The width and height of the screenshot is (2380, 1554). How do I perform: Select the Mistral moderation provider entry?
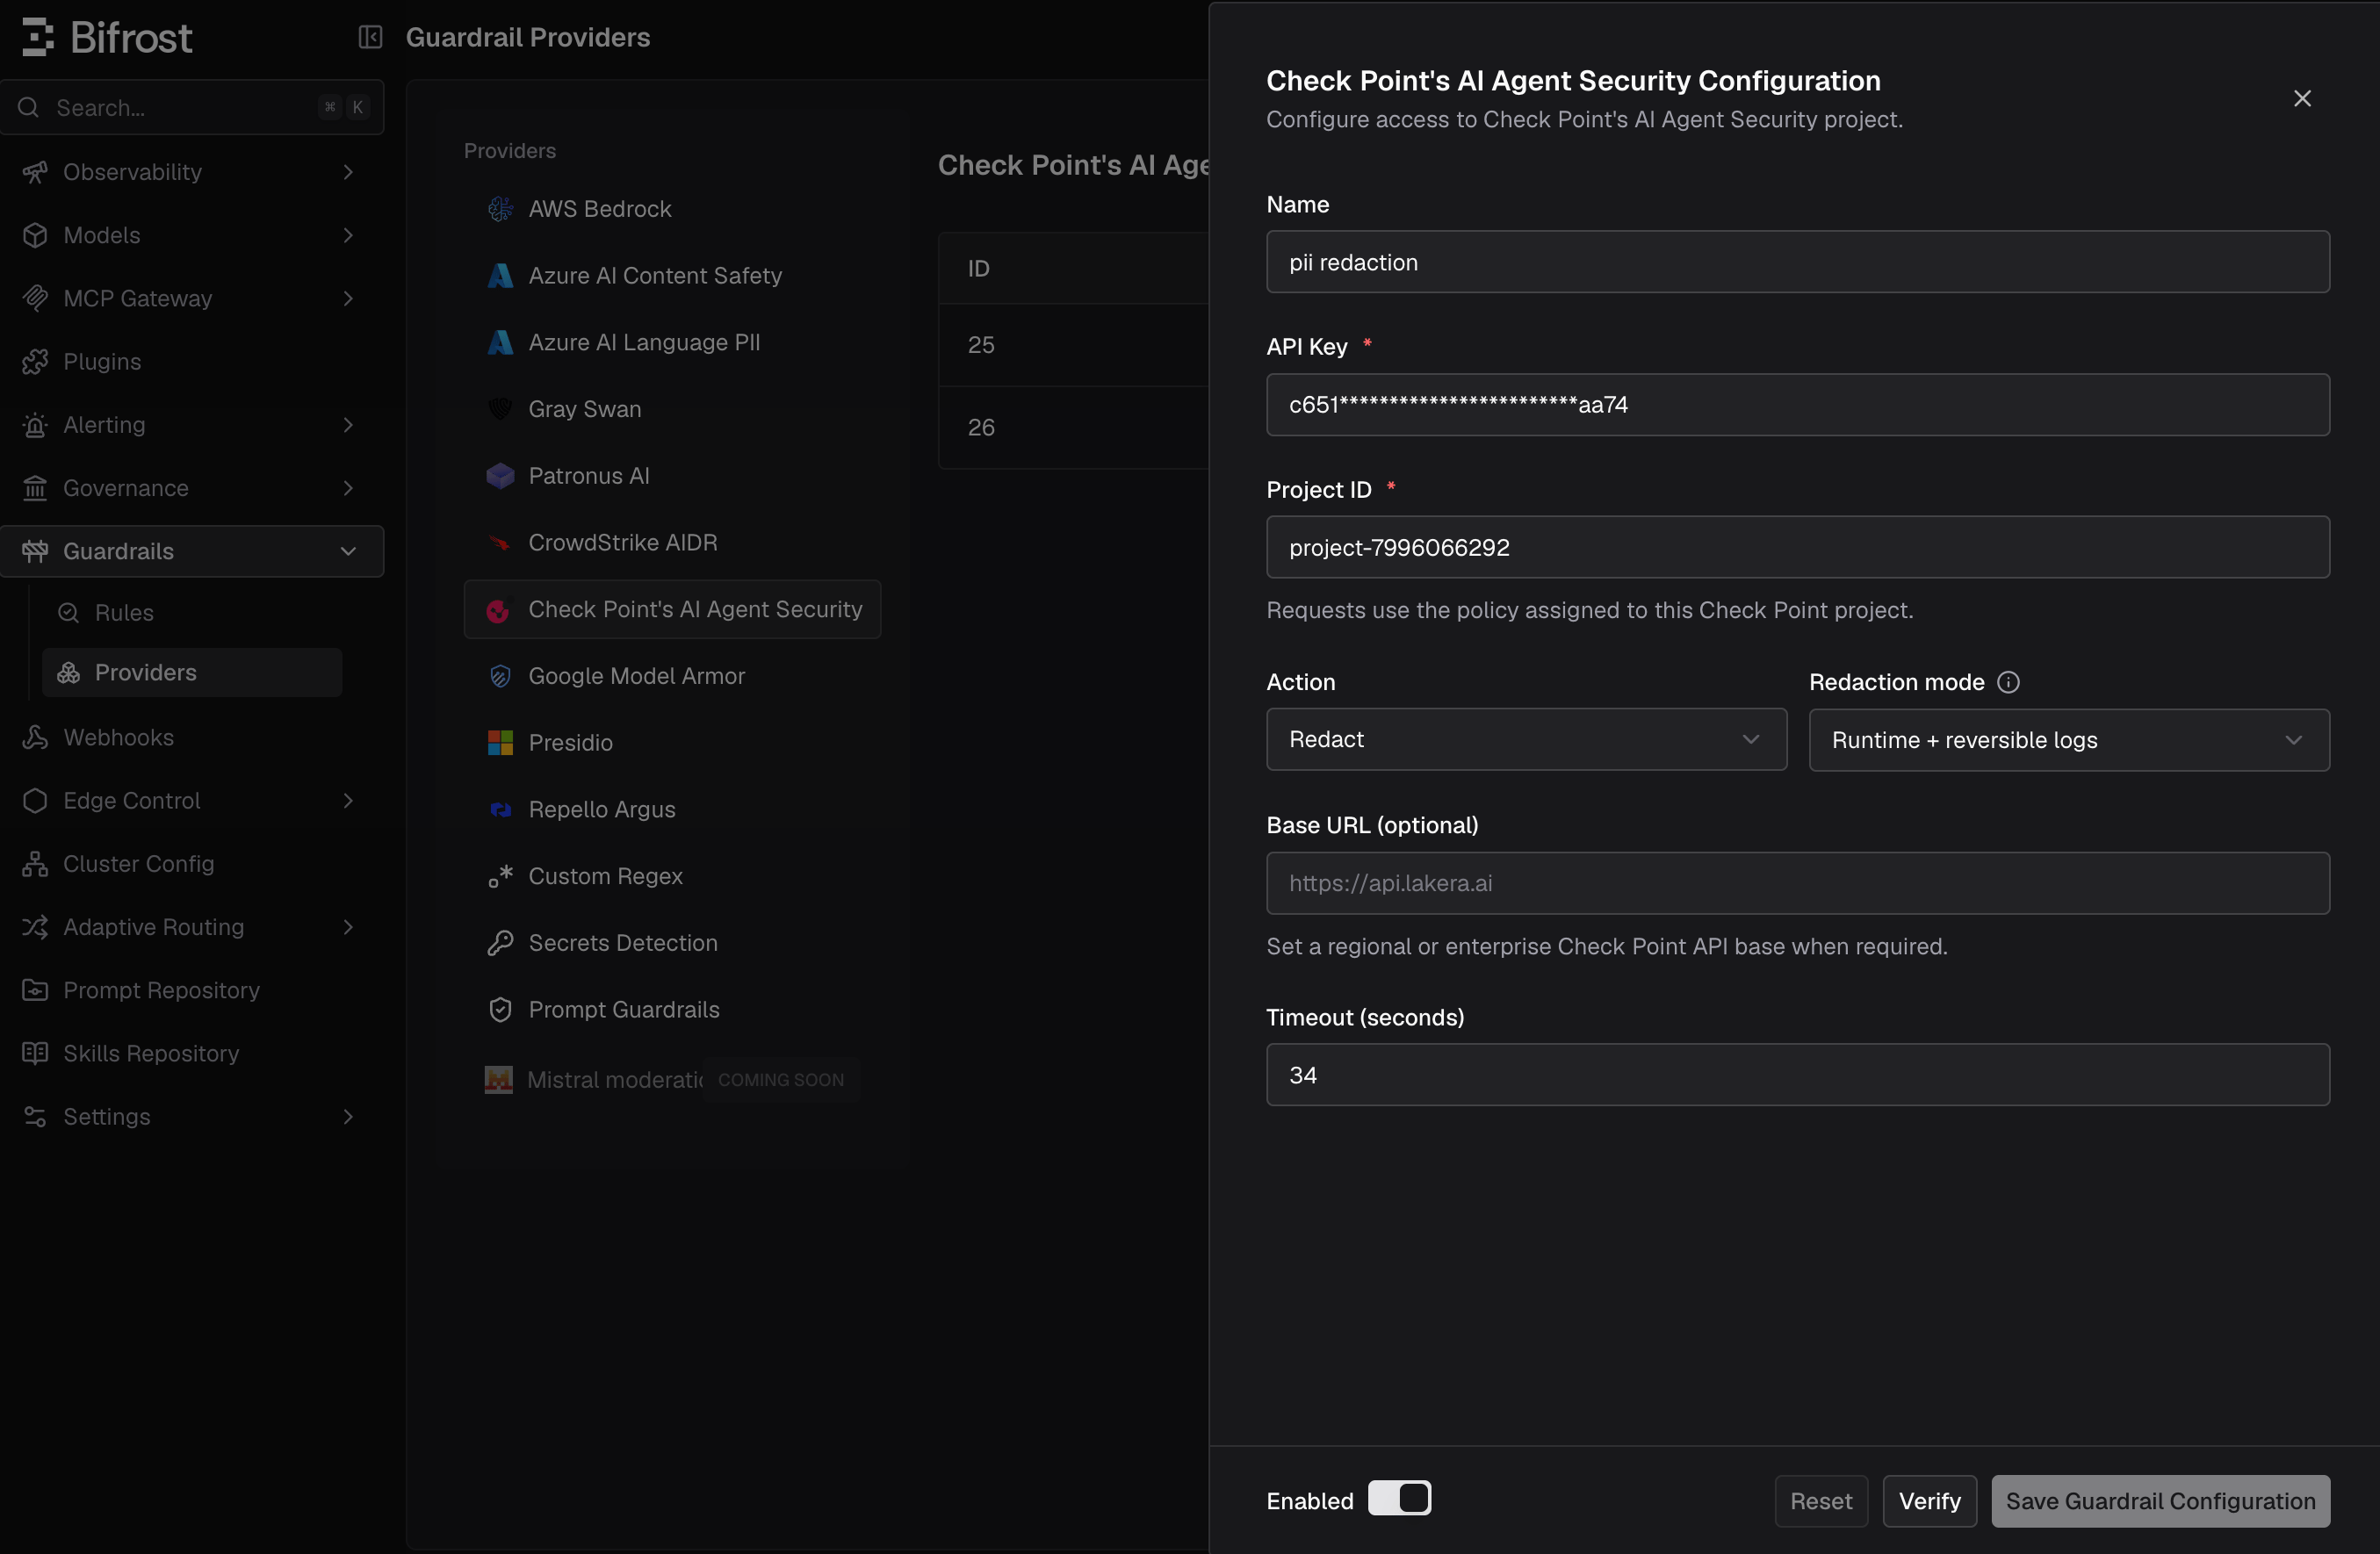[x=672, y=1080]
